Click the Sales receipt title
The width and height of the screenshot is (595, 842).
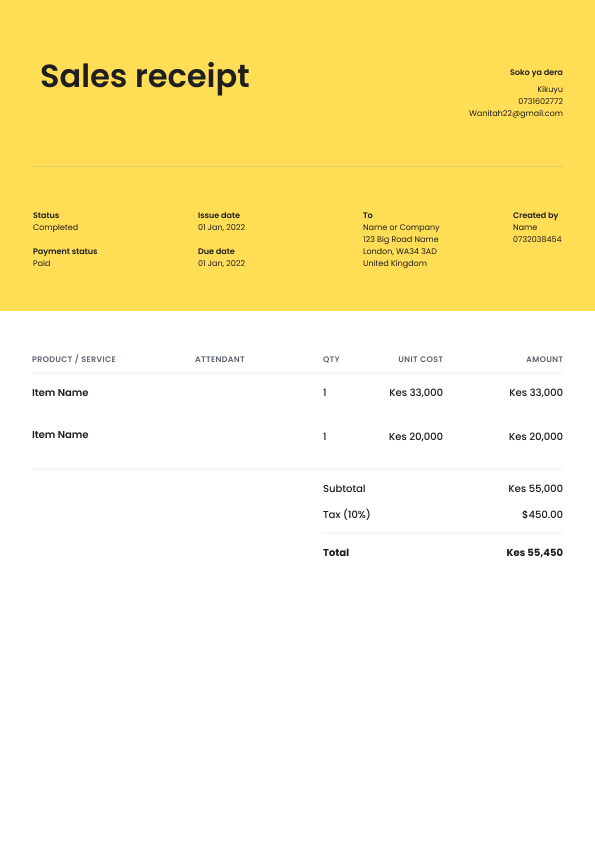145,77
